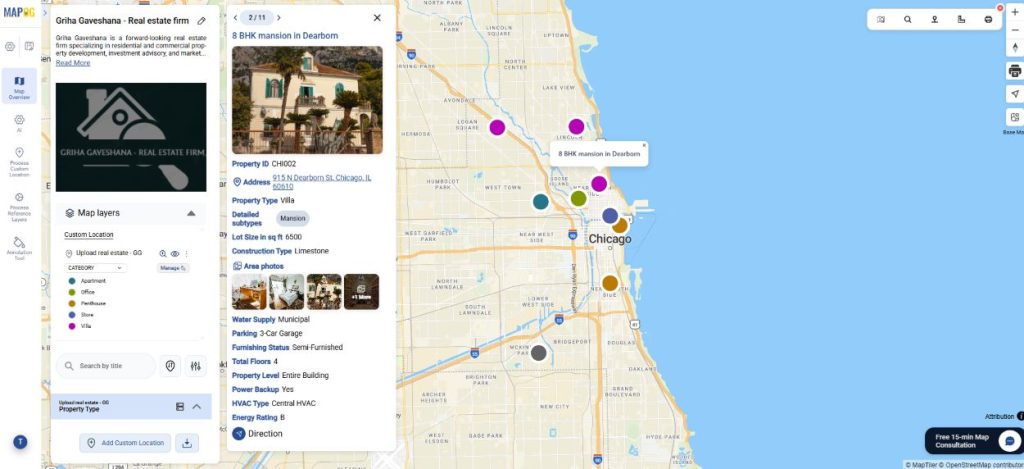
Task: Go to previous property in popup
Action: pos(235,18)
